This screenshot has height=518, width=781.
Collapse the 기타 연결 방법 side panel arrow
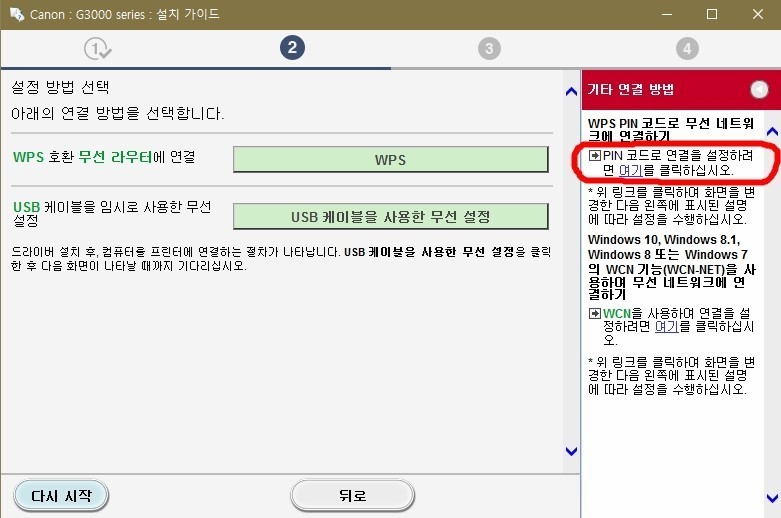point(759,89)
